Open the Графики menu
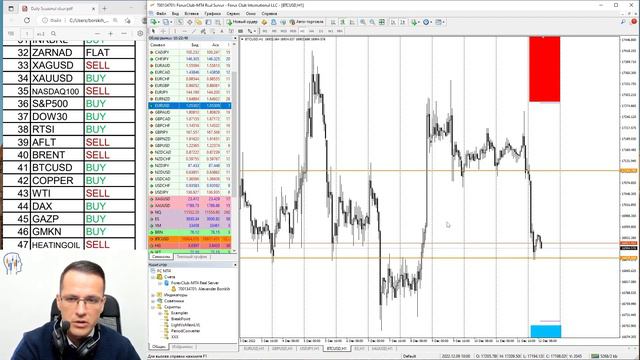The image size is (640, 360). 212,13
